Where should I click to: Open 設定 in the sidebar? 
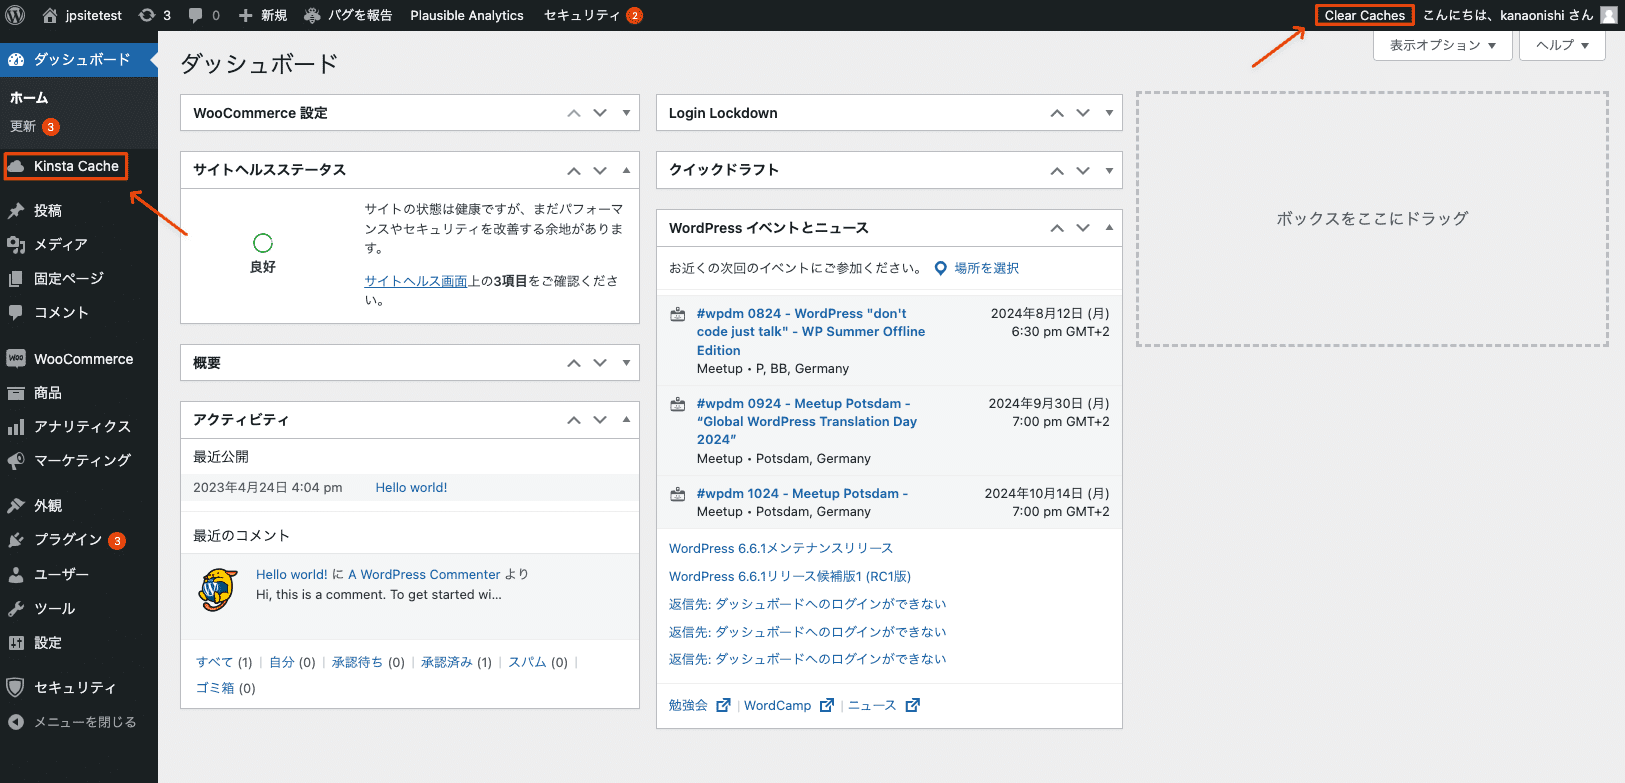pos(79,642)
